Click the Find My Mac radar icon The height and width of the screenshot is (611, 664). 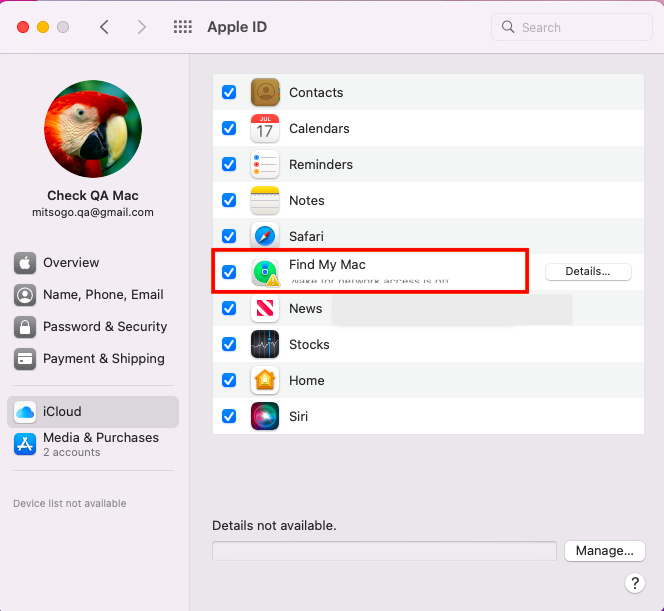coord(265,272)
